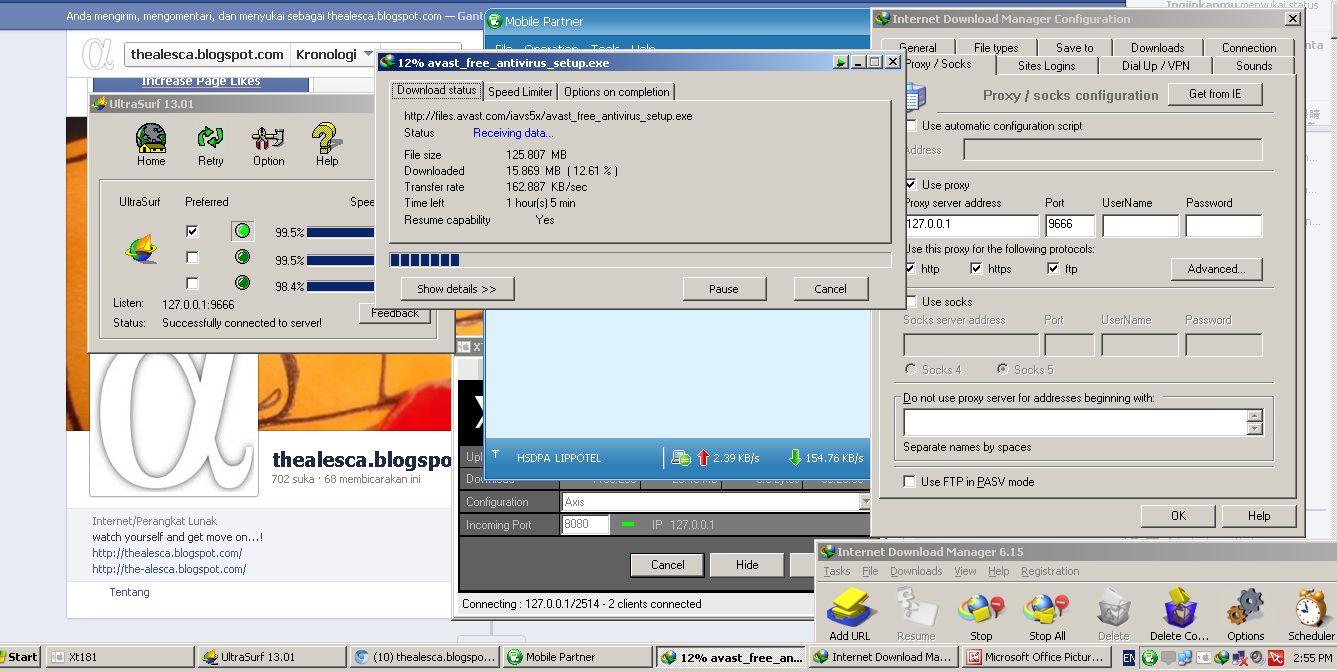This screenshot has height=672, width=1337.
Task: Click the UltraSurf boat logo icon
Action: click(x=140, y=248)
